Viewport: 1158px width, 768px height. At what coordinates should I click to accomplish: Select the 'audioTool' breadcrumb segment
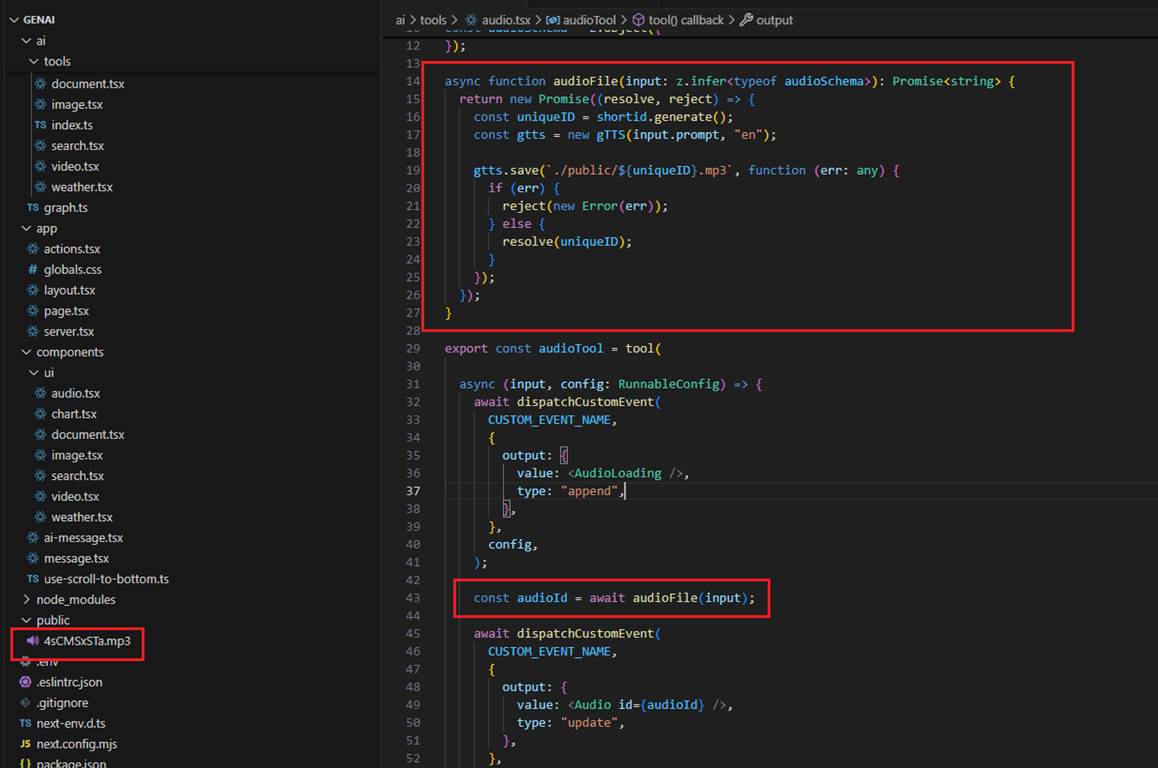[589, 20]
